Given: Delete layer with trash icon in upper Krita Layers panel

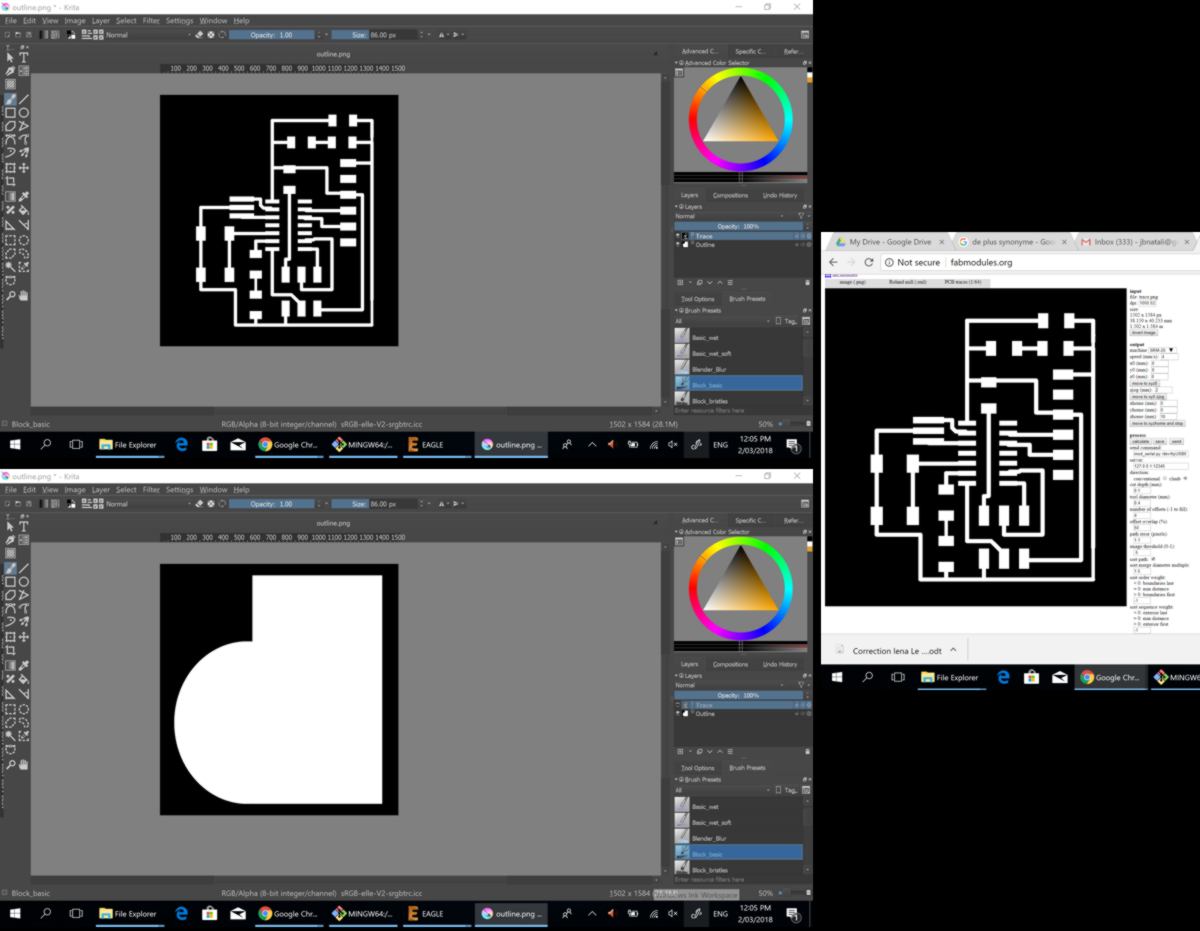Looking at the screenshot, I should [807, 282].
